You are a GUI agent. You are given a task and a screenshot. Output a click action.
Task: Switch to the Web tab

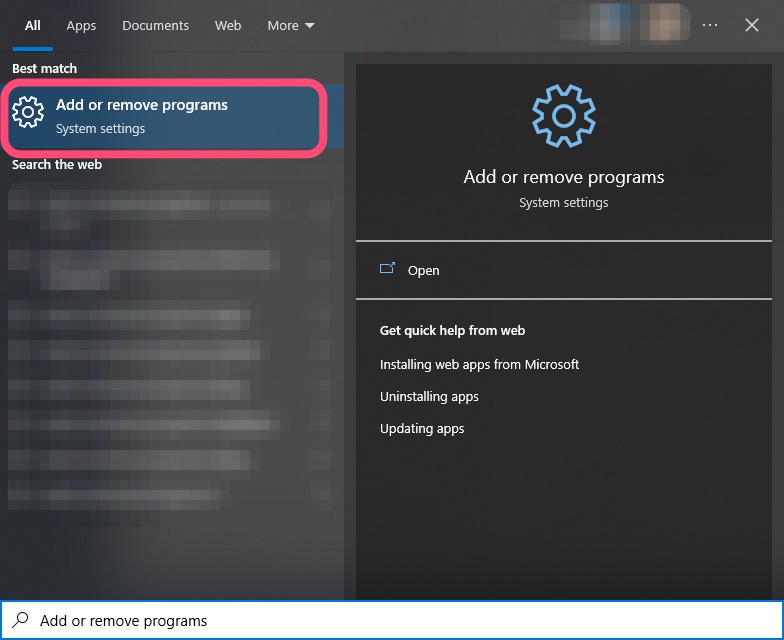[228, 26]
